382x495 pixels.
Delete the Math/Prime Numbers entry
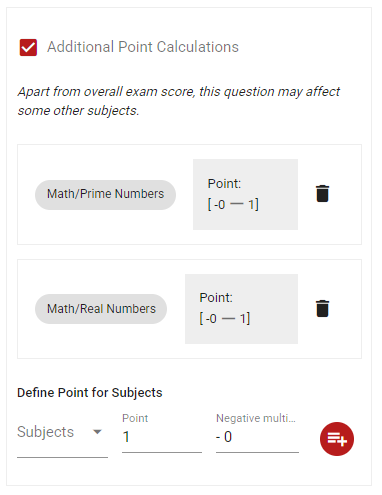(x=322, y=194)
